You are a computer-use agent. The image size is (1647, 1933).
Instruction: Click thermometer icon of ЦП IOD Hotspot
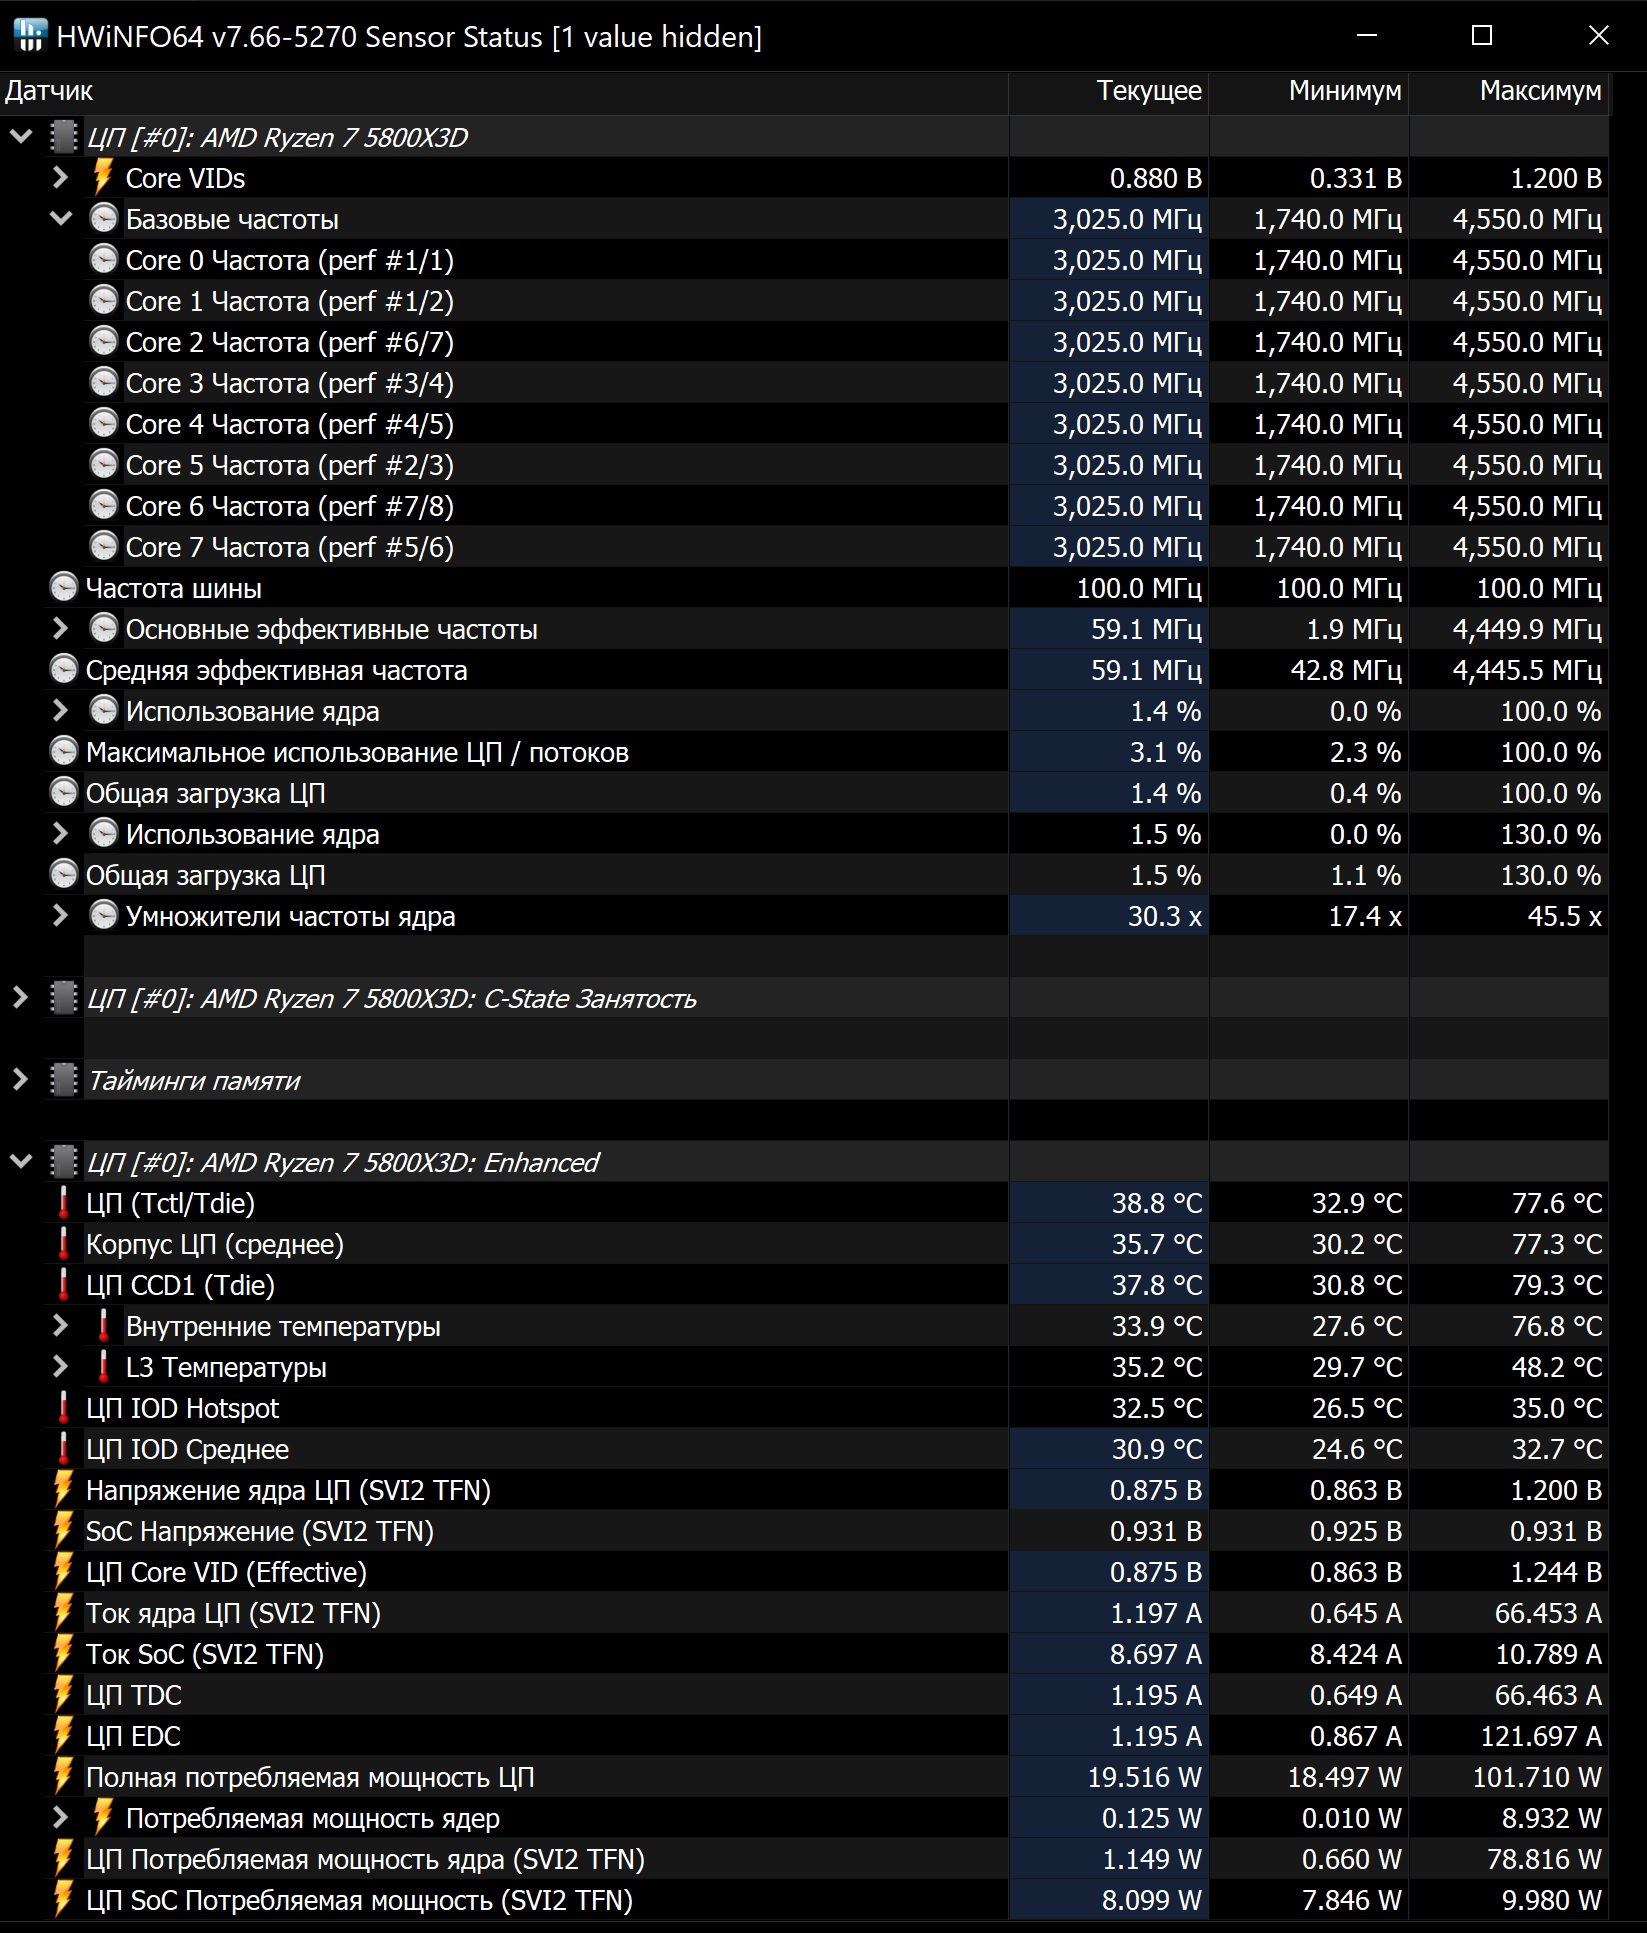64,1407
